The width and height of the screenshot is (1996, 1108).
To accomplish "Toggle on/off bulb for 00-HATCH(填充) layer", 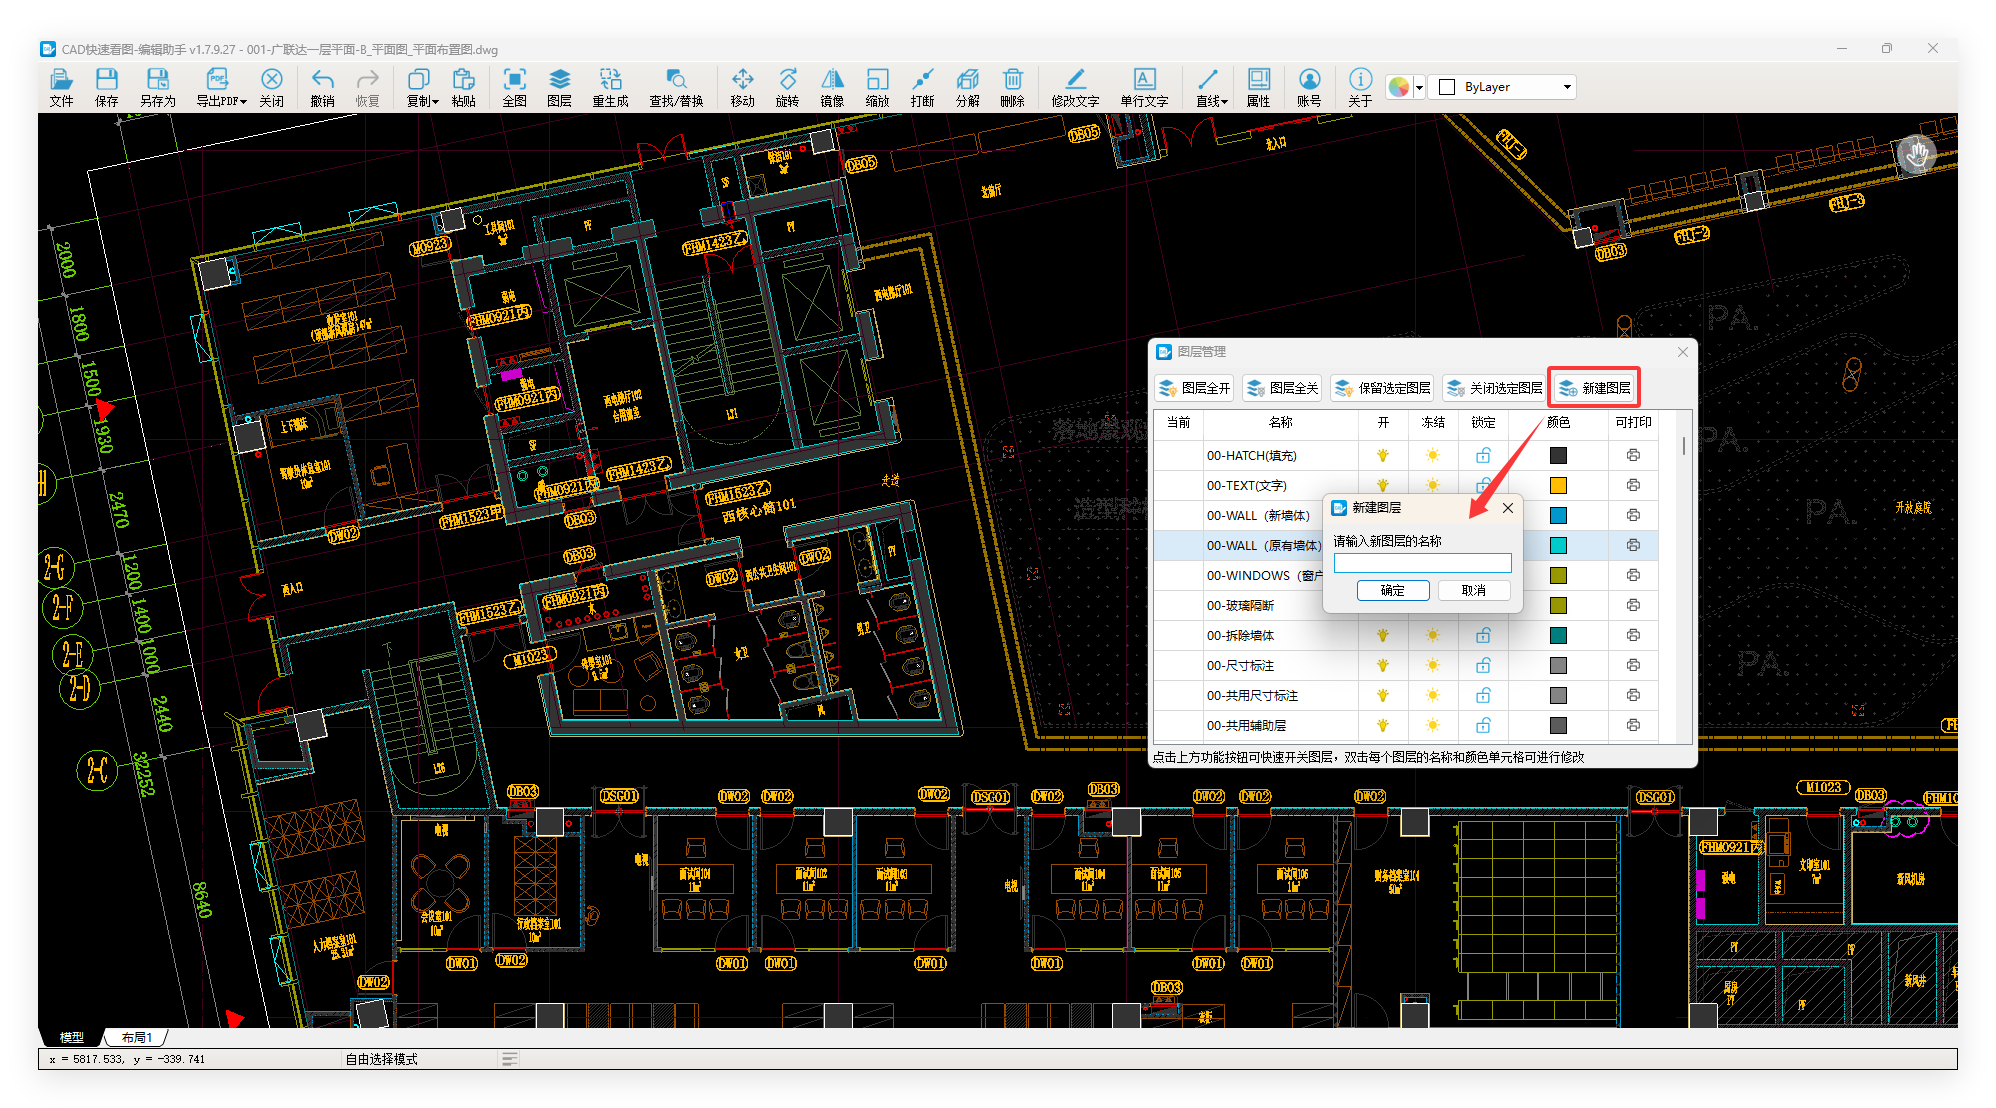I will coord(1383,455).
